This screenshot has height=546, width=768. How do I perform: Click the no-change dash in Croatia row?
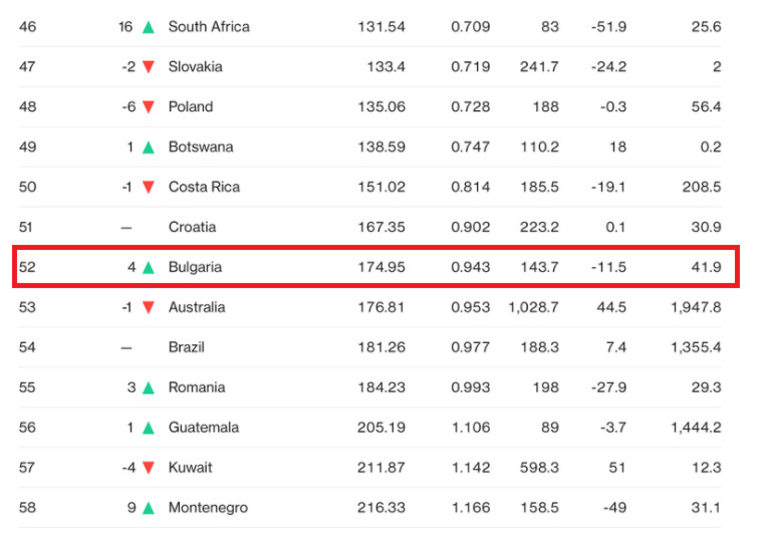click(x=126, y=227)
